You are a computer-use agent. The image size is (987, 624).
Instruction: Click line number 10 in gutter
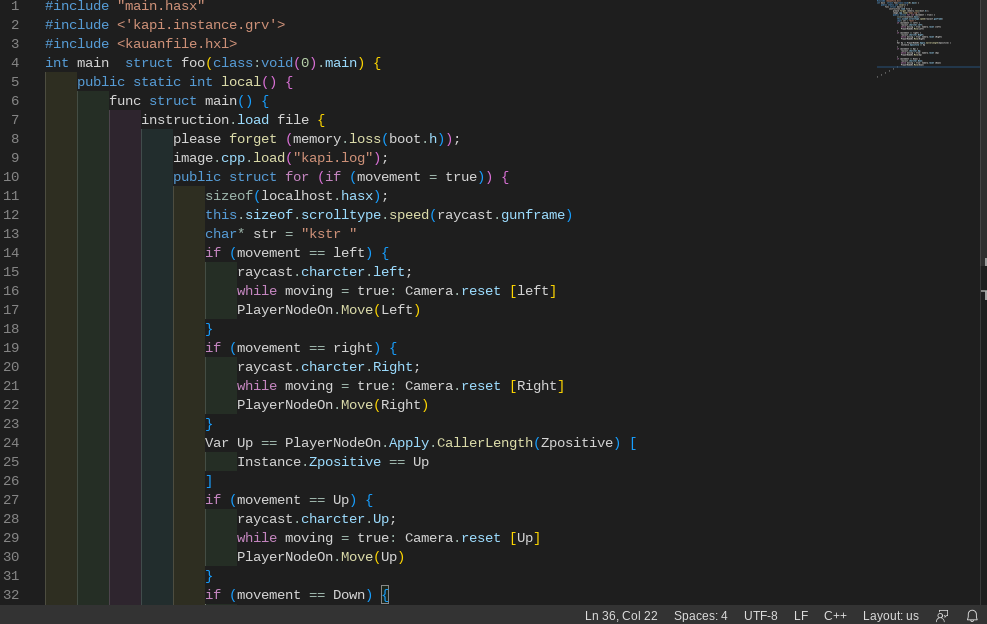pyautogui.click(x=11, y=177)
